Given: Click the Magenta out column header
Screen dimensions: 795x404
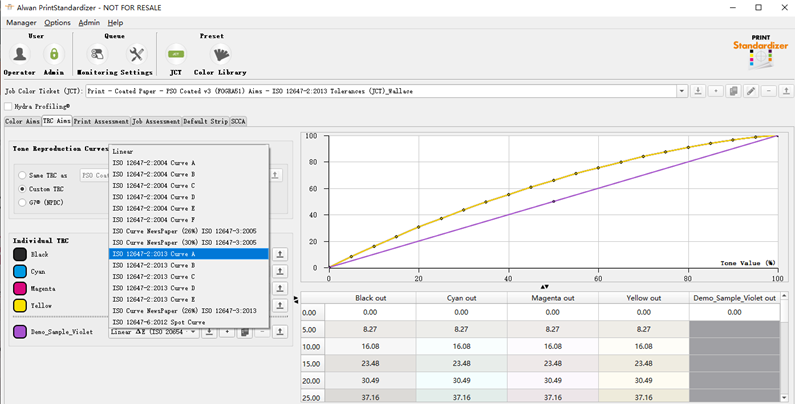Looking at the screenshot, I should click(x=553, y=298).
